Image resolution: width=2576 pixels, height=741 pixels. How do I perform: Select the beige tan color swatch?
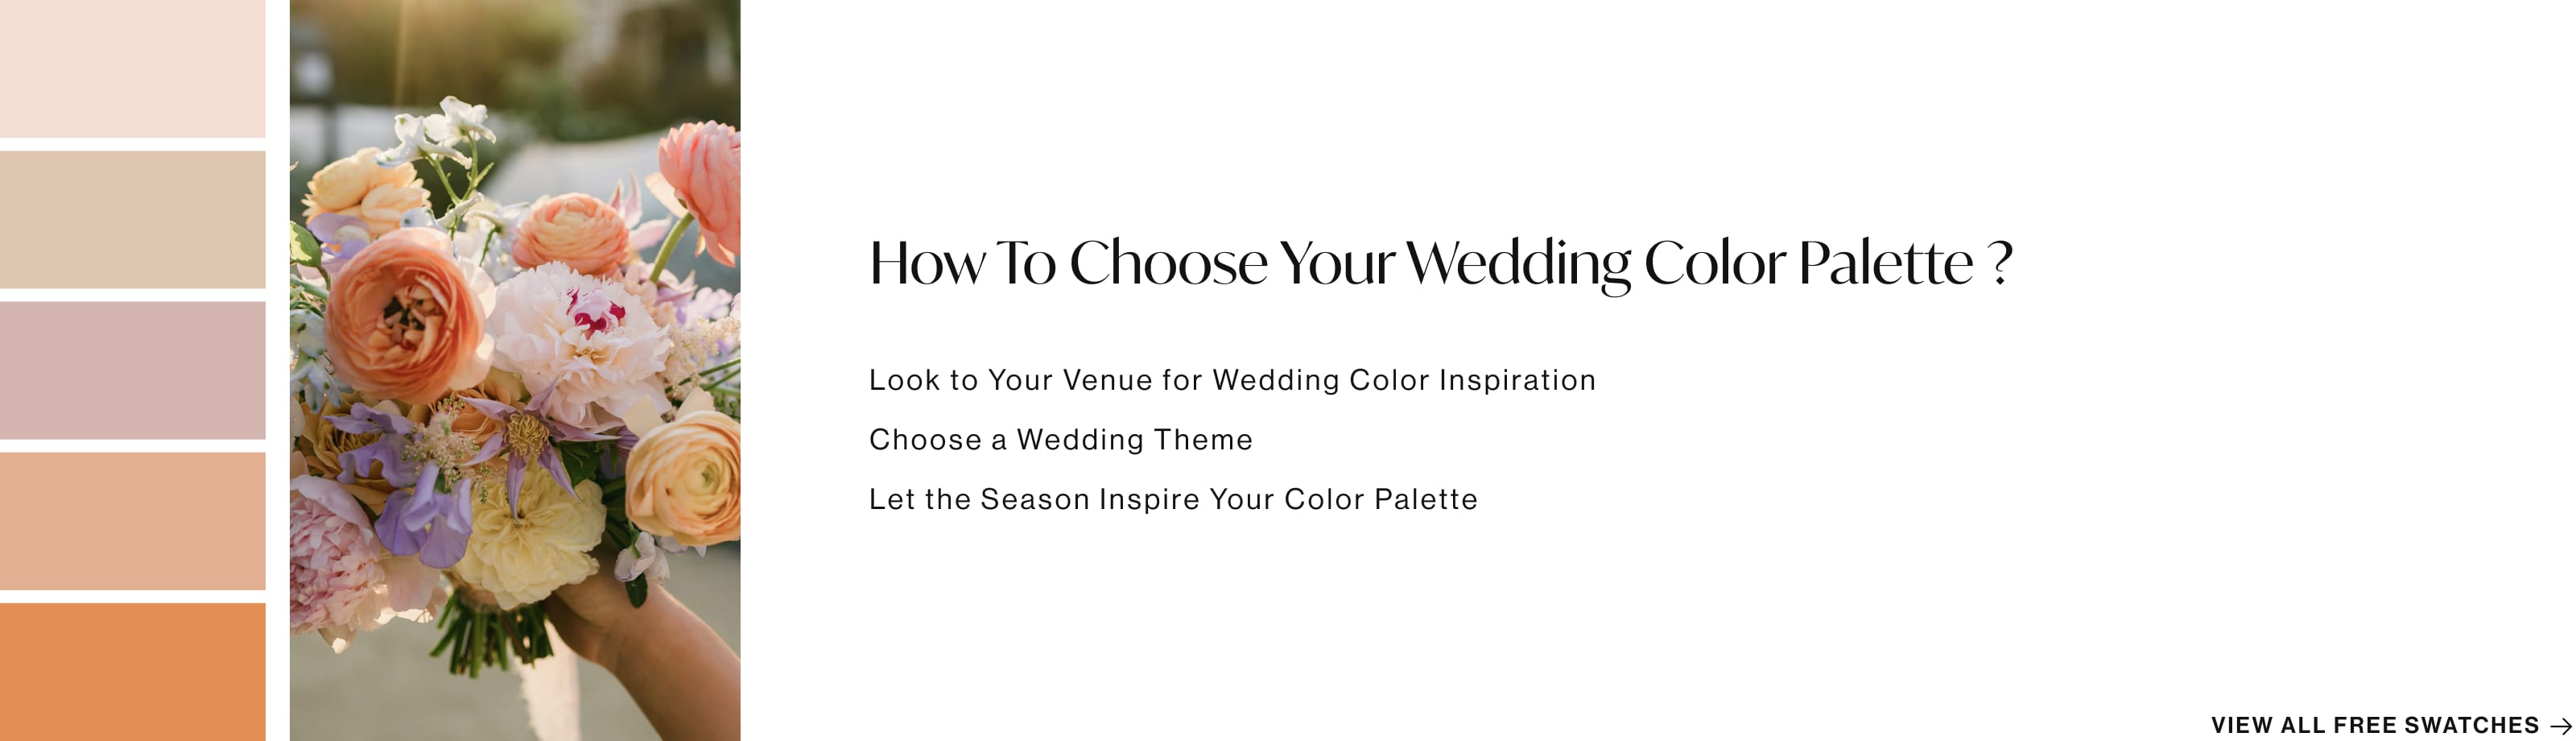point(132,219)
